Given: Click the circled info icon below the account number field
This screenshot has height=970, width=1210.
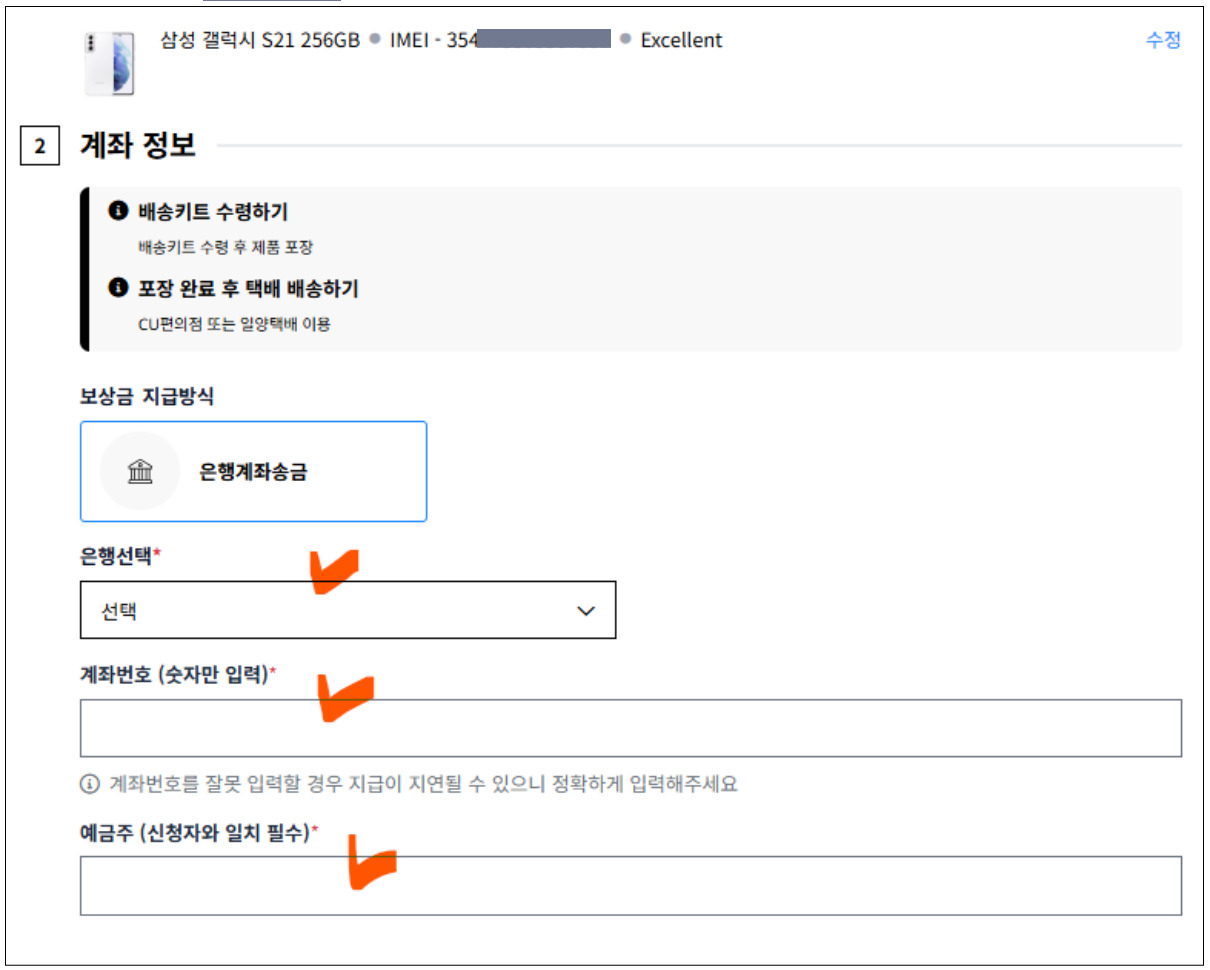Looking at the screenshot, I should [x=91, y=784].
